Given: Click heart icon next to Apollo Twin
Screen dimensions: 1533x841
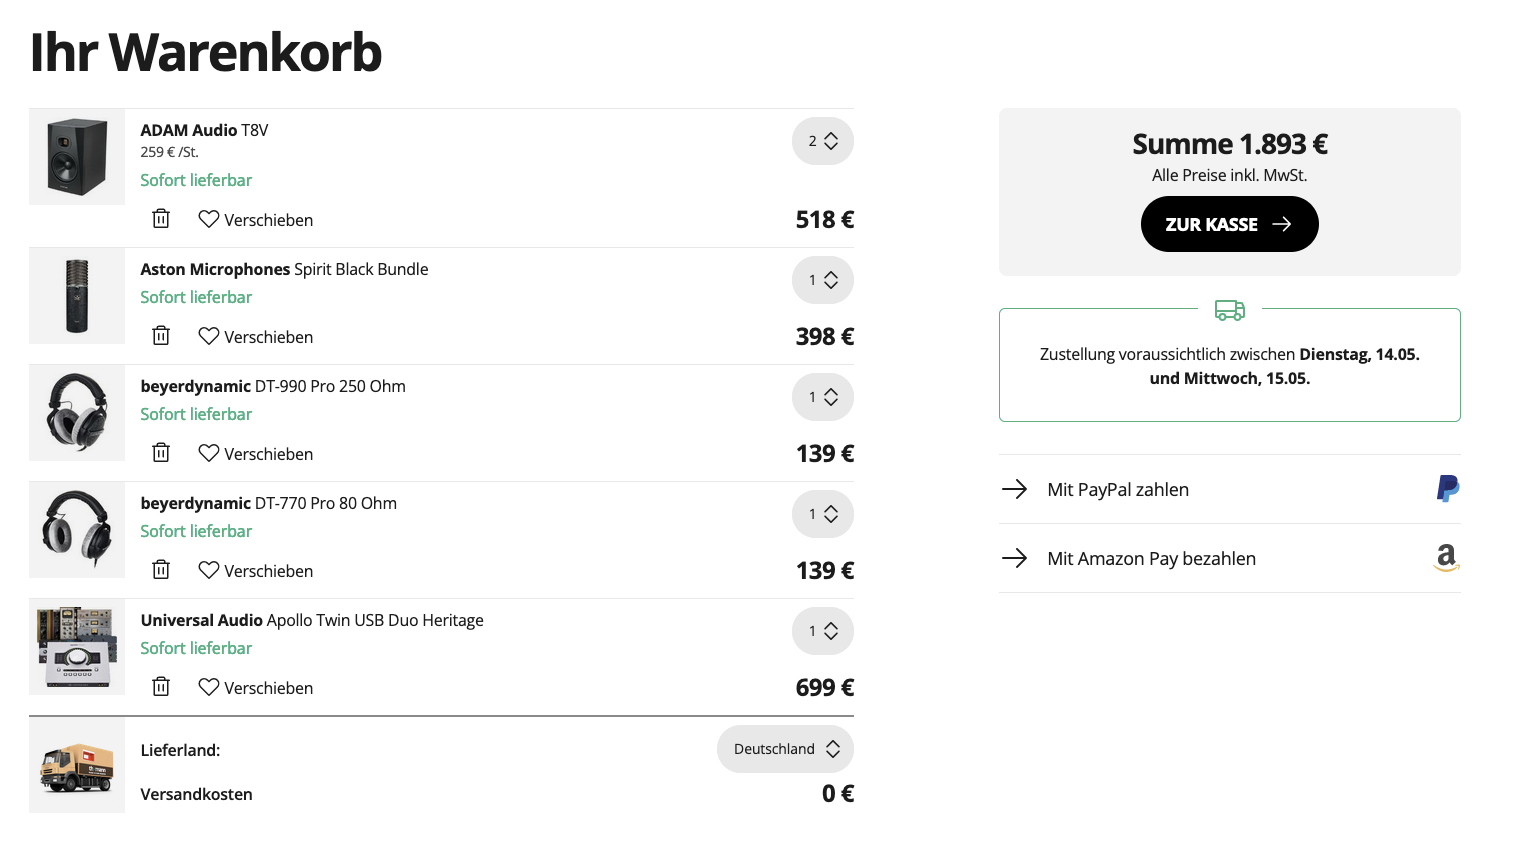Looking at the screenshot, I should point(208,687).
